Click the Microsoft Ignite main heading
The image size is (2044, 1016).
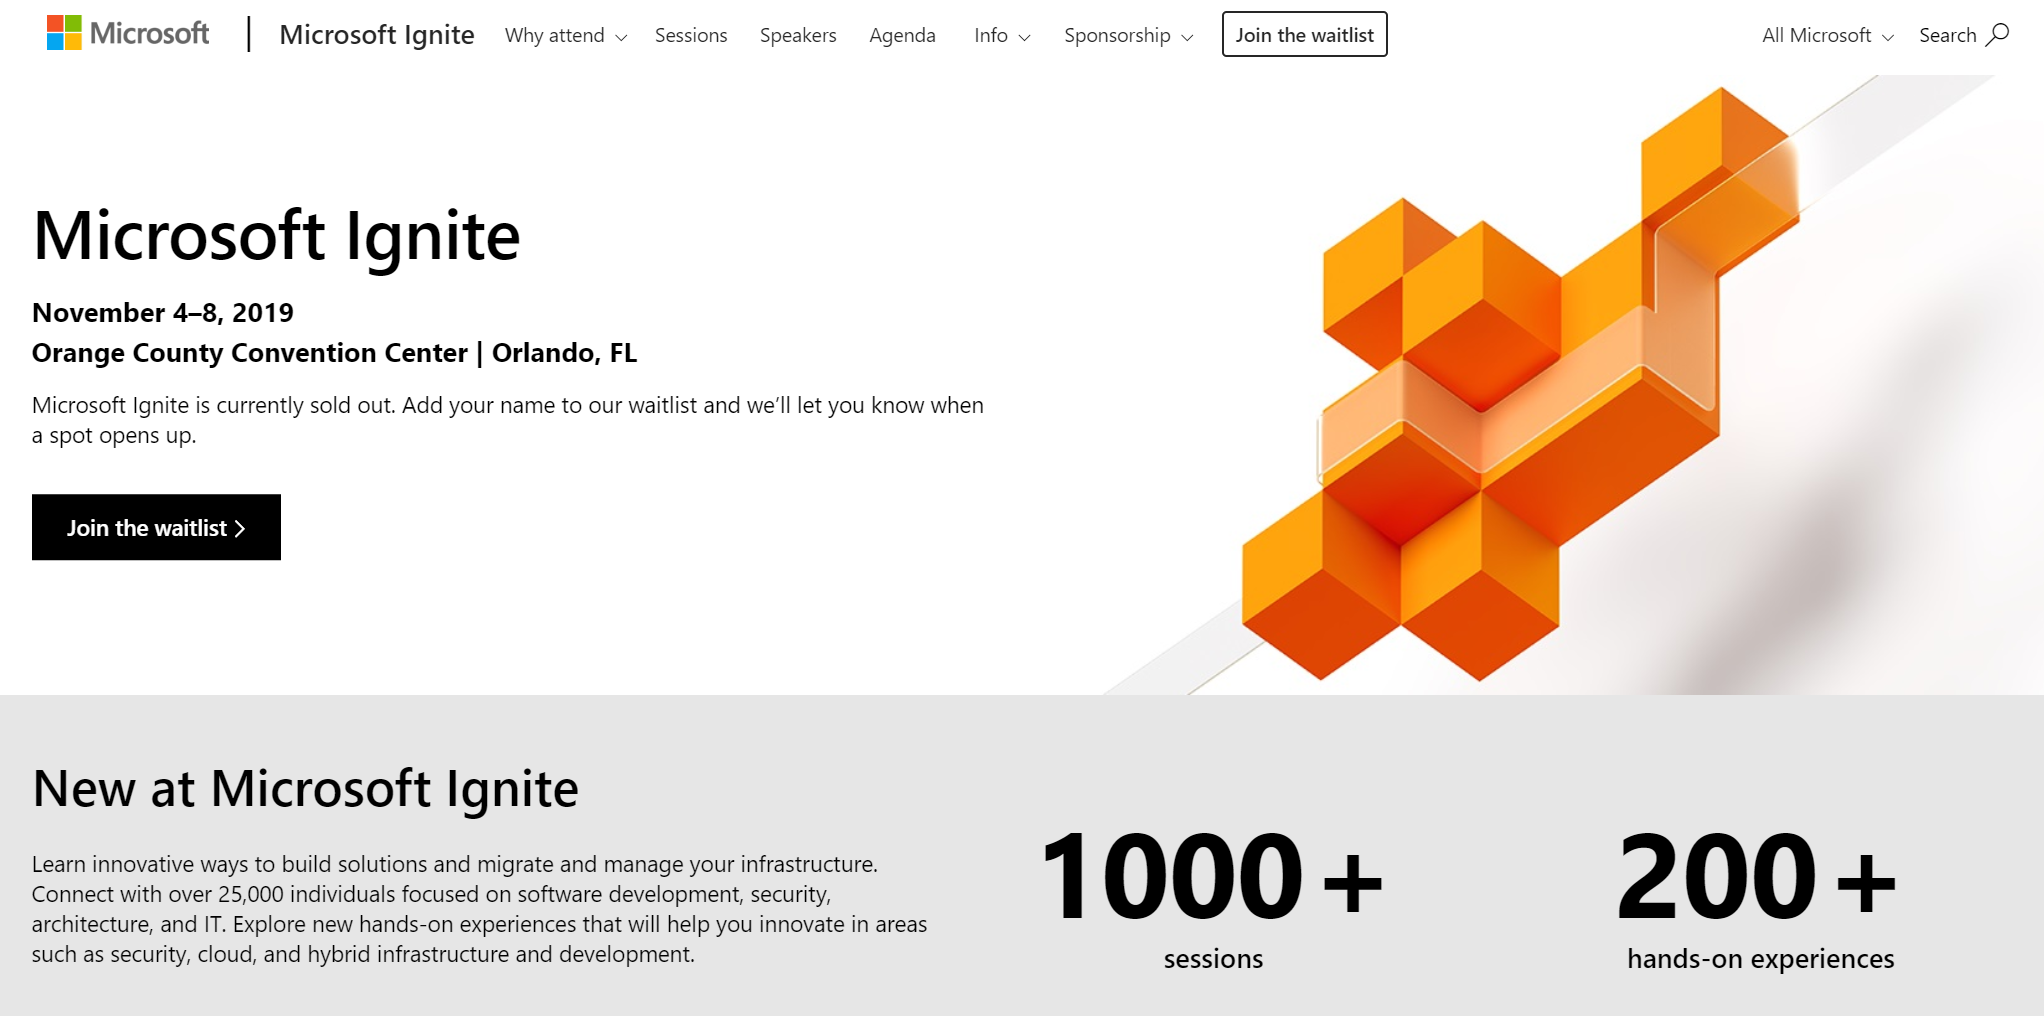click(x=276, y=236)
